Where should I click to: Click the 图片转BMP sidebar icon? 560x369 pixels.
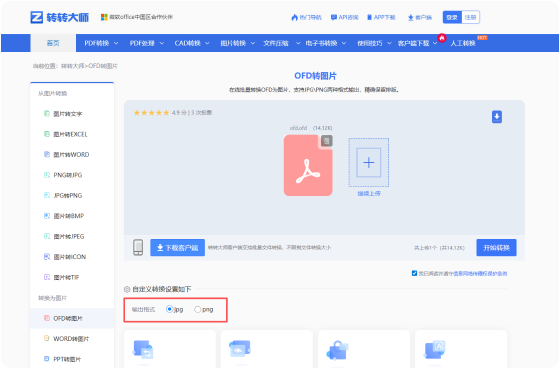click(x=47, y=216)
